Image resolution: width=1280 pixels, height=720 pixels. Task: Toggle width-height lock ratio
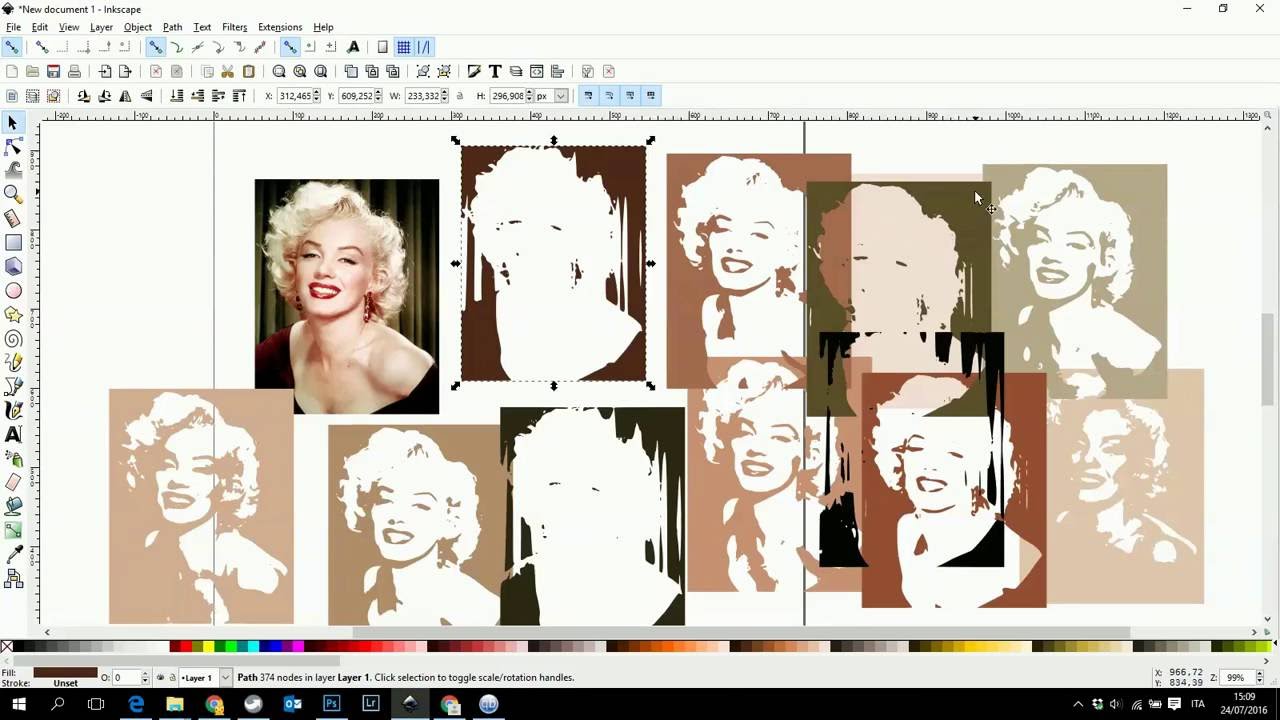coord(460,96)
